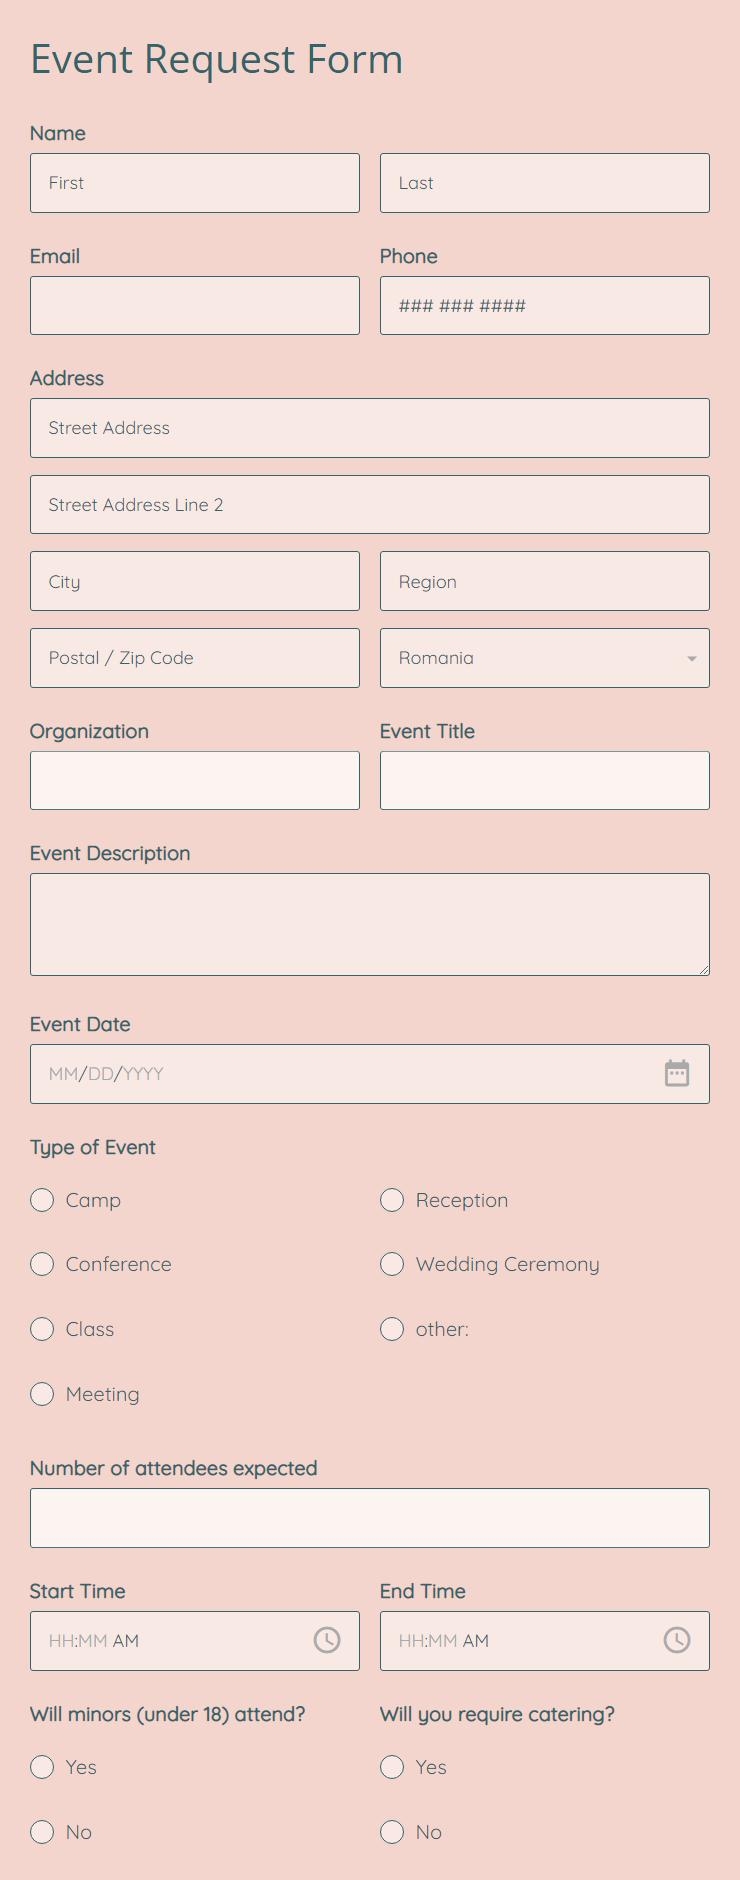
Task: Select Yes for minors attending
Action: click(x=42, y=1767)
